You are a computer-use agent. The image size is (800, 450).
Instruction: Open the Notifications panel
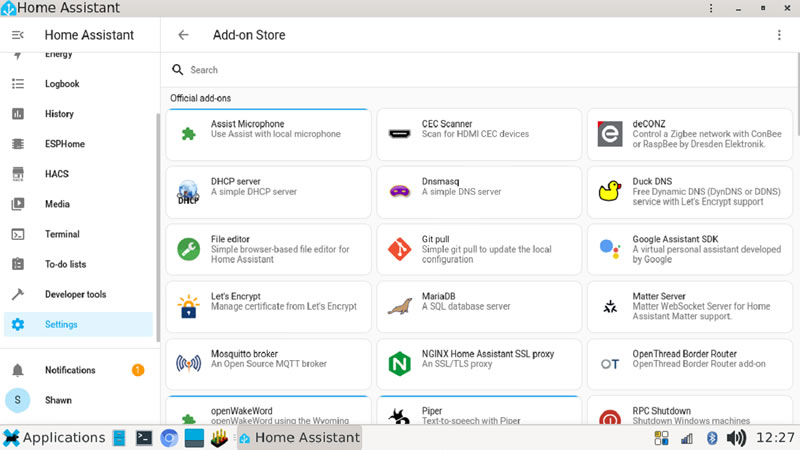click(70, 370)
